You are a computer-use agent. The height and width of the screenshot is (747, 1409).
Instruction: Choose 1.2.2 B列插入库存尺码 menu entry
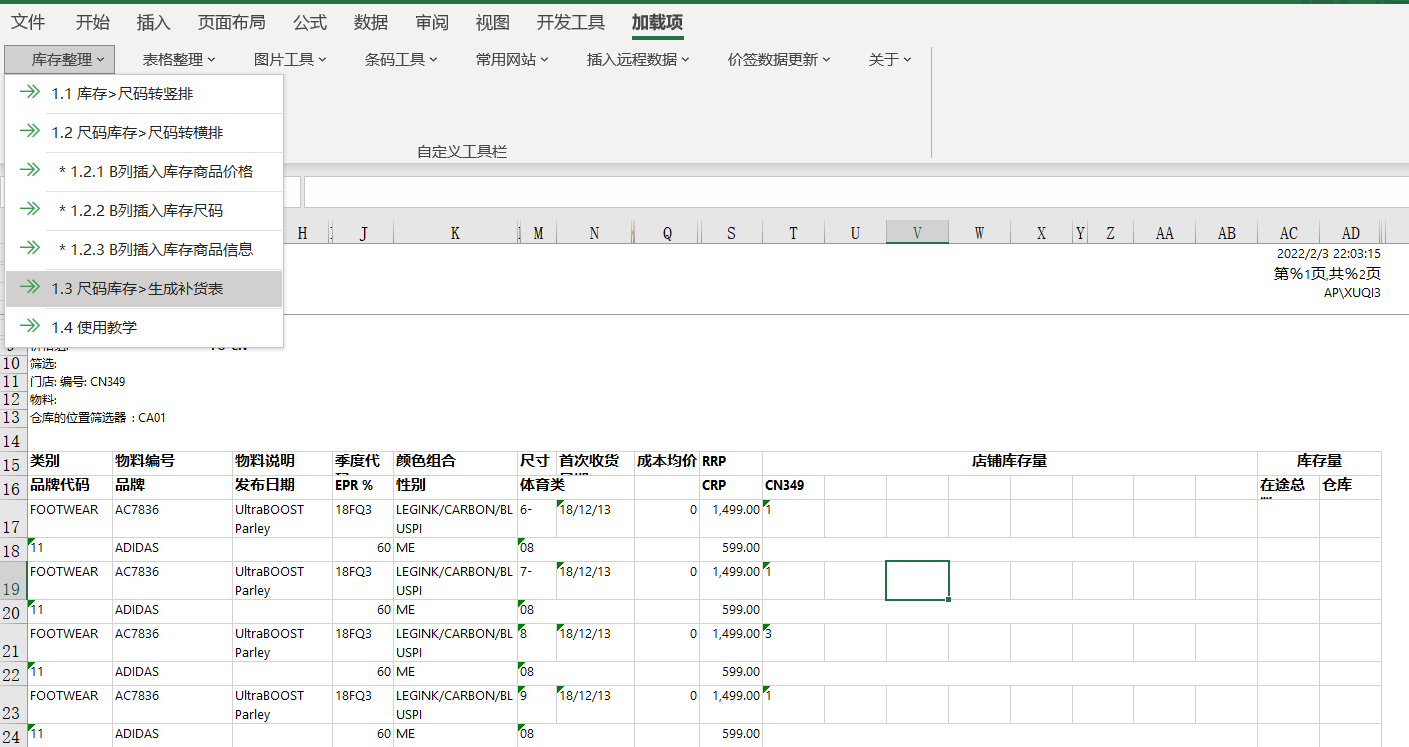144,210
